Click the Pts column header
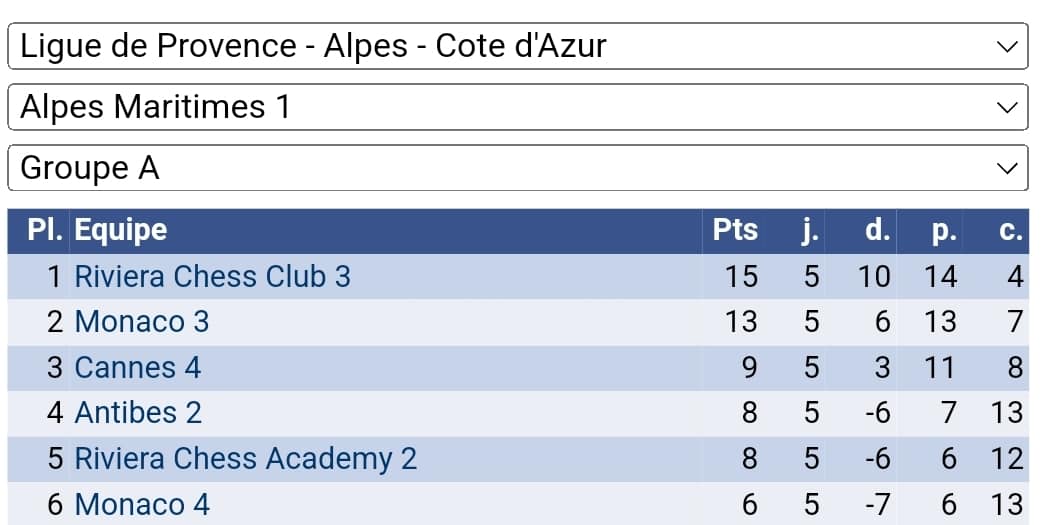Screen dimensions: 1053x525 (x=735, y=230)
